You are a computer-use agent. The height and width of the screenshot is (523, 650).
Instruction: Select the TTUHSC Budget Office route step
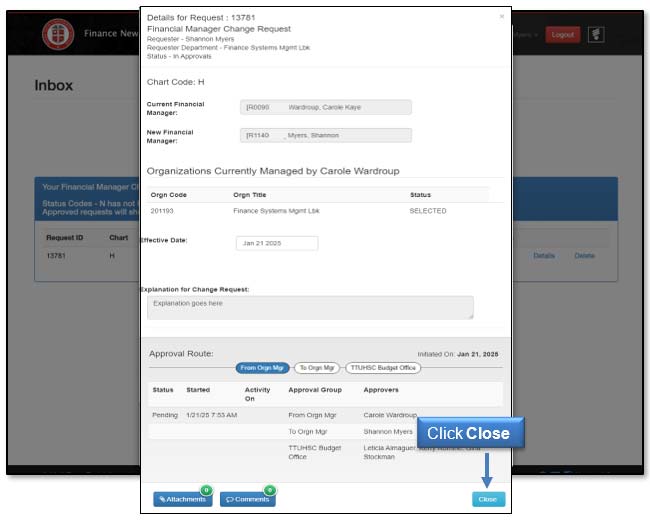pos(383,368)
